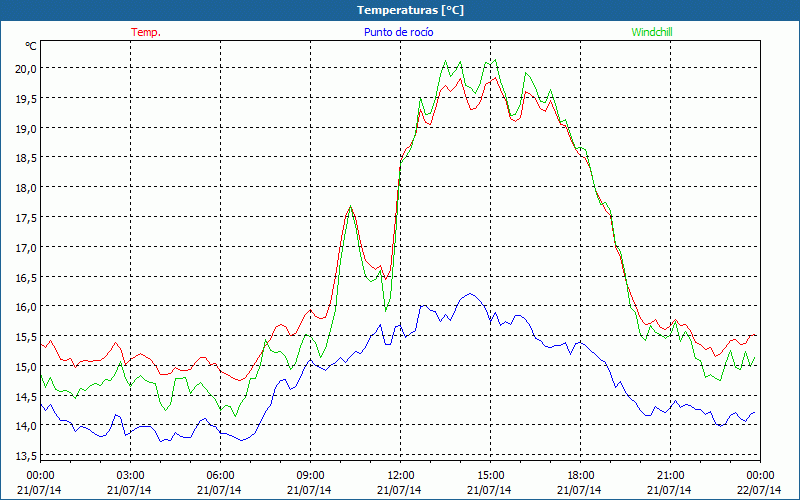Click the Temperaturas [°C] chart title

410,10
